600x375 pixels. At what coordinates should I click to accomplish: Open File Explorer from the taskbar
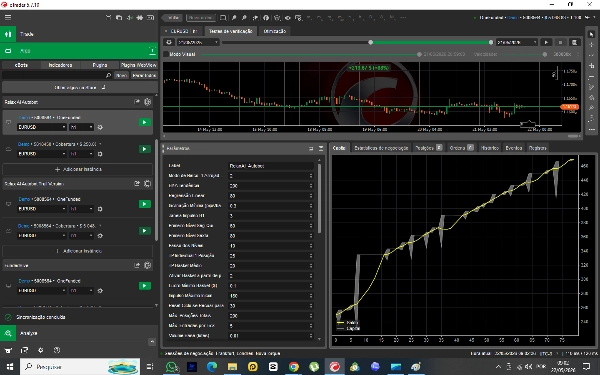pos(232,367)
